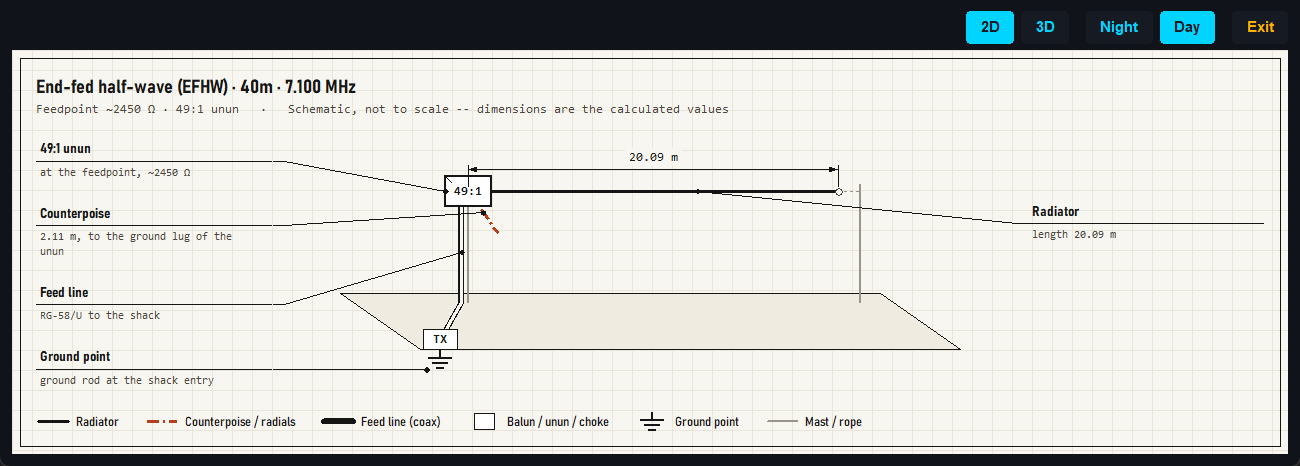
Task: Click the thick radiator wire in diagram
Action: tap(664, 191)
